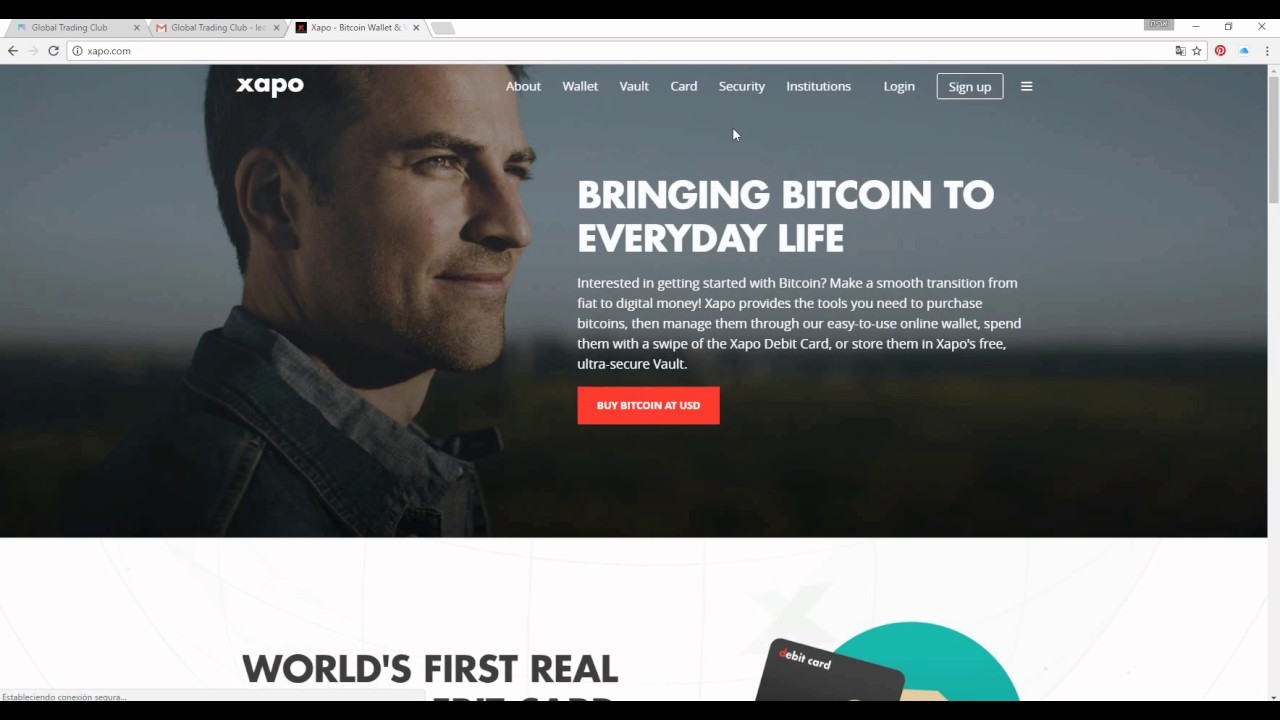Click the xapo.com address bar
Viewport: 1280px width, 720px height.
click(x=620, y=51)
